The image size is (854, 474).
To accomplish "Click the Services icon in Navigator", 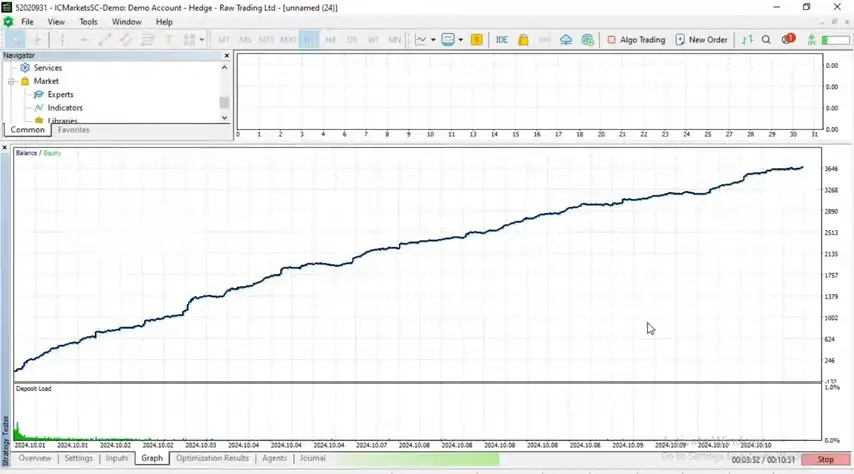I will [x=26, y=68].
